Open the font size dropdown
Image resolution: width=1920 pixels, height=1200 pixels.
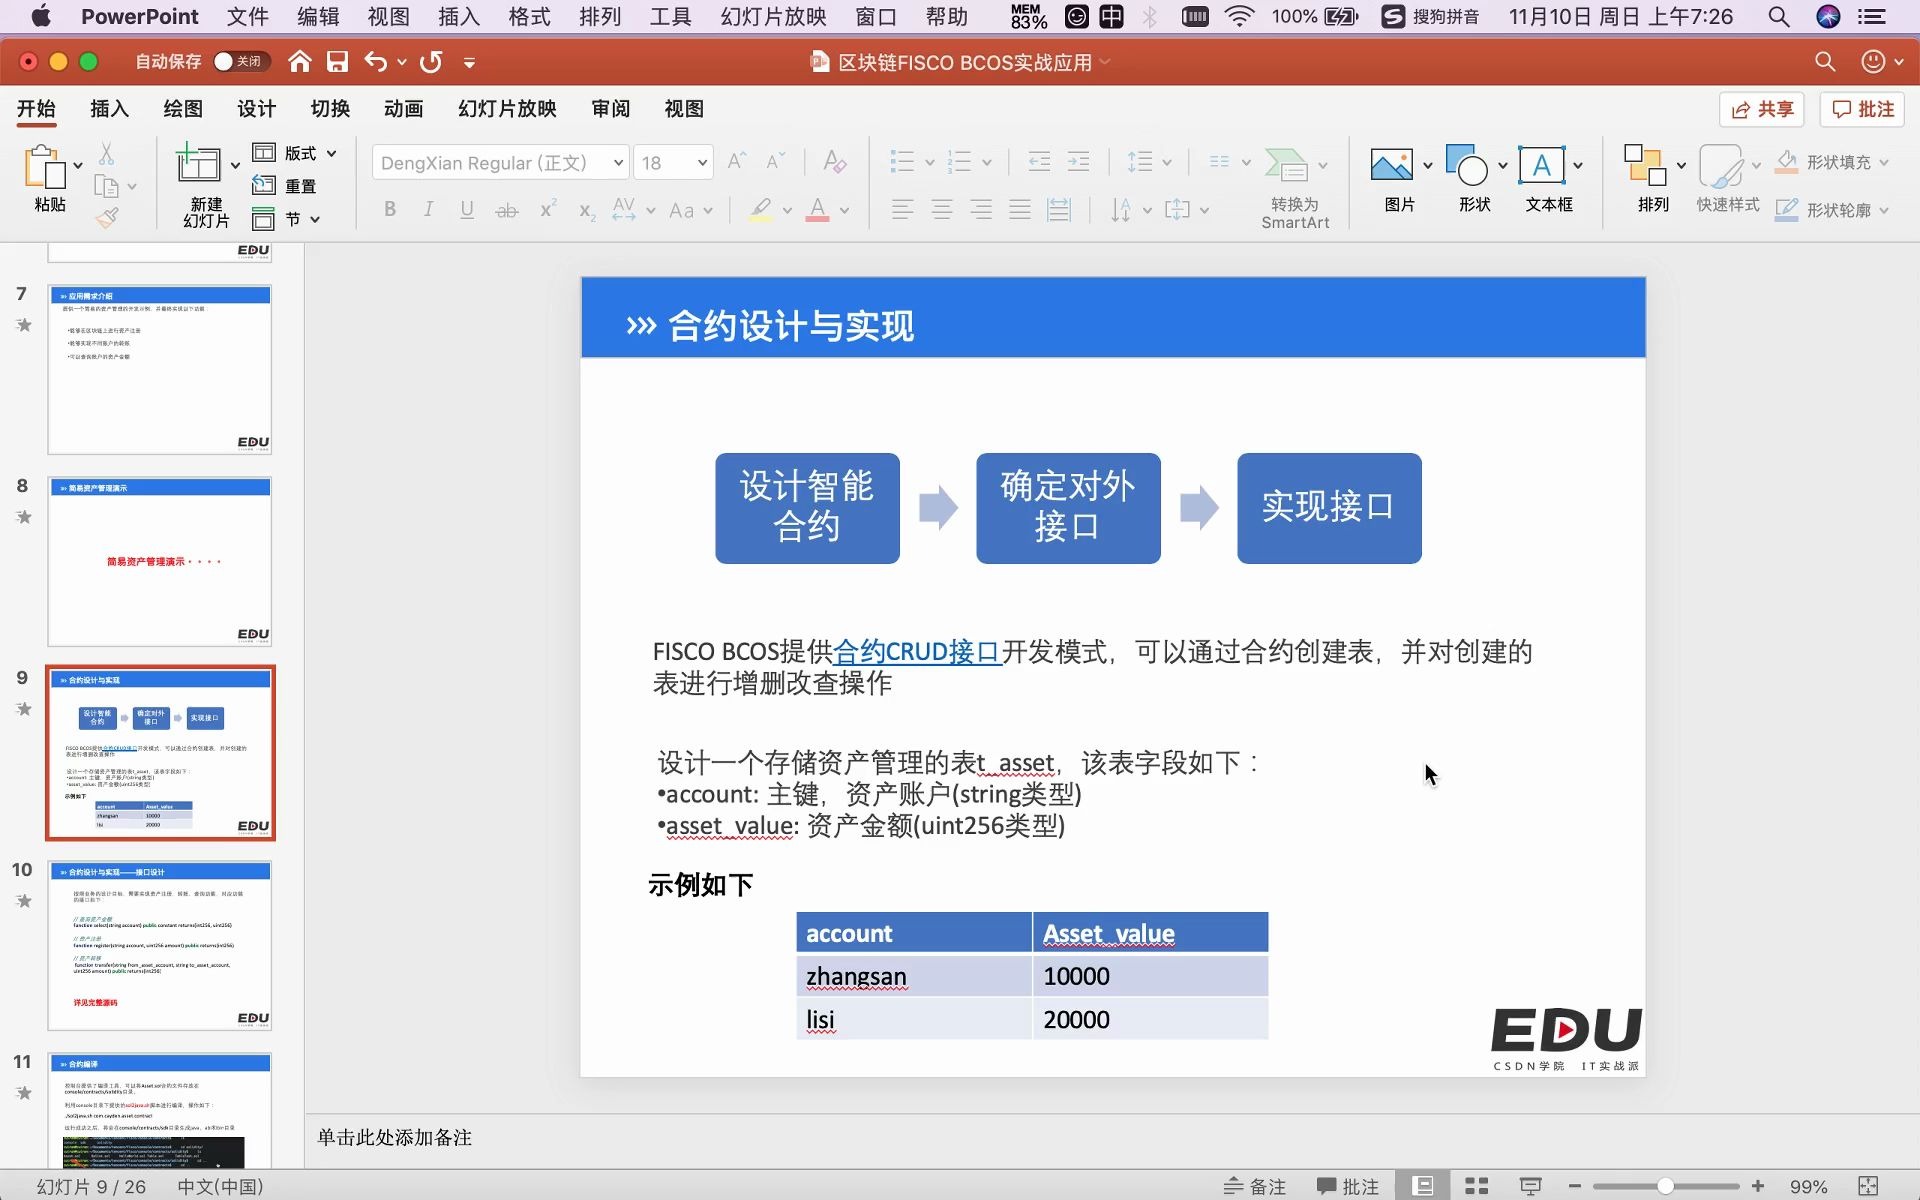click(702, 163)
